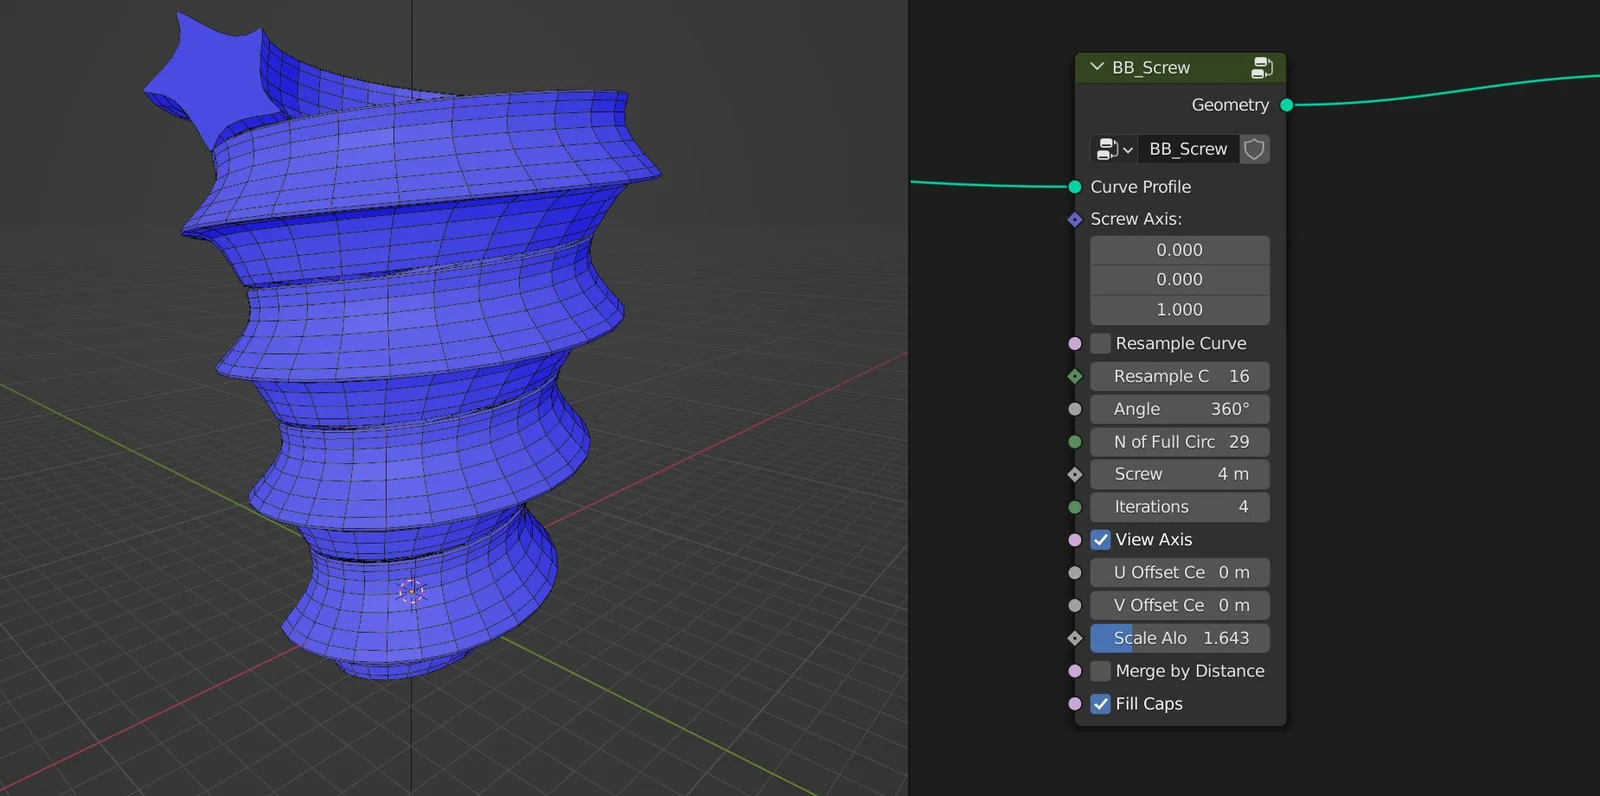The image size is (1600, 796).
Task: Click the Scale Alo slider showing 1.643
Action: 1180,638
